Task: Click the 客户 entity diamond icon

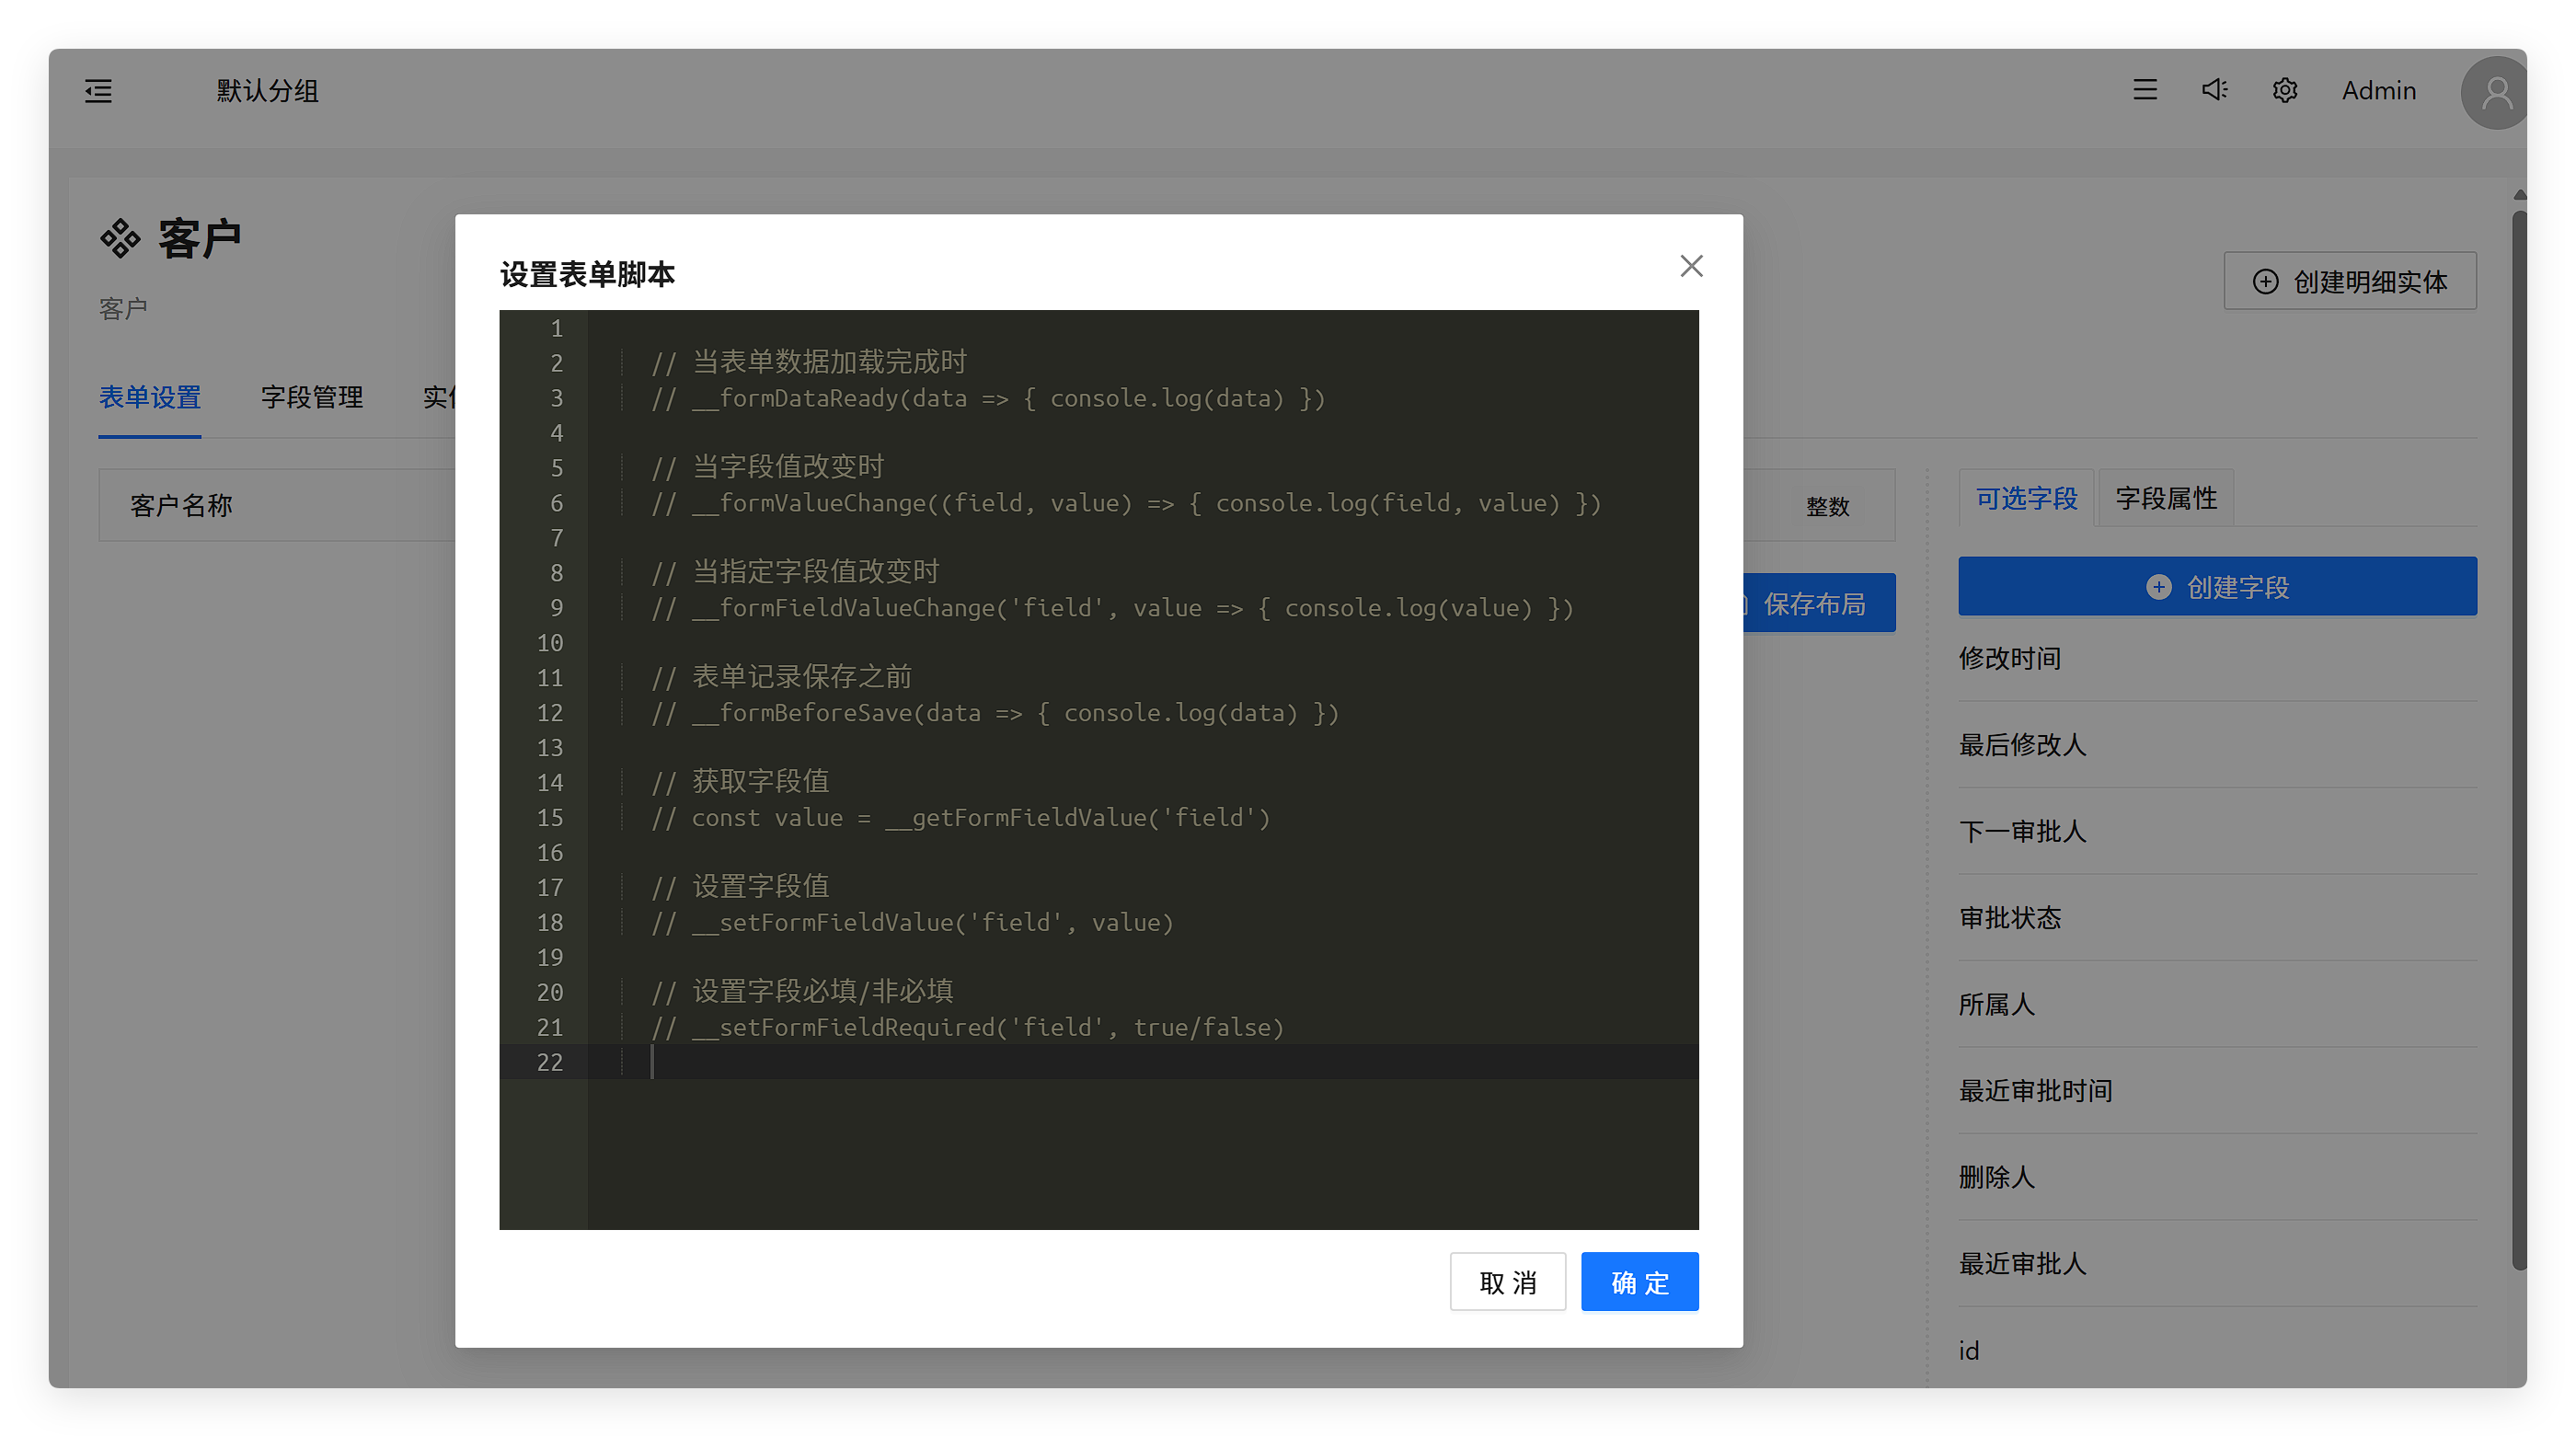Action: coord(120,238)
